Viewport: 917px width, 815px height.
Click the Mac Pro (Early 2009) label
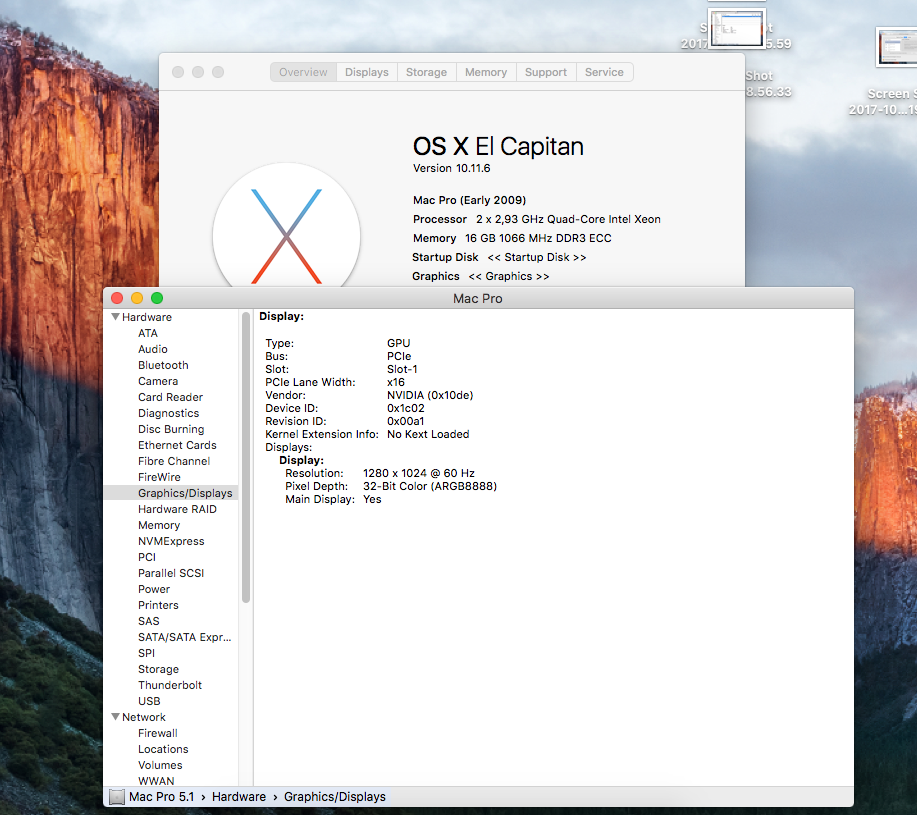469,200
